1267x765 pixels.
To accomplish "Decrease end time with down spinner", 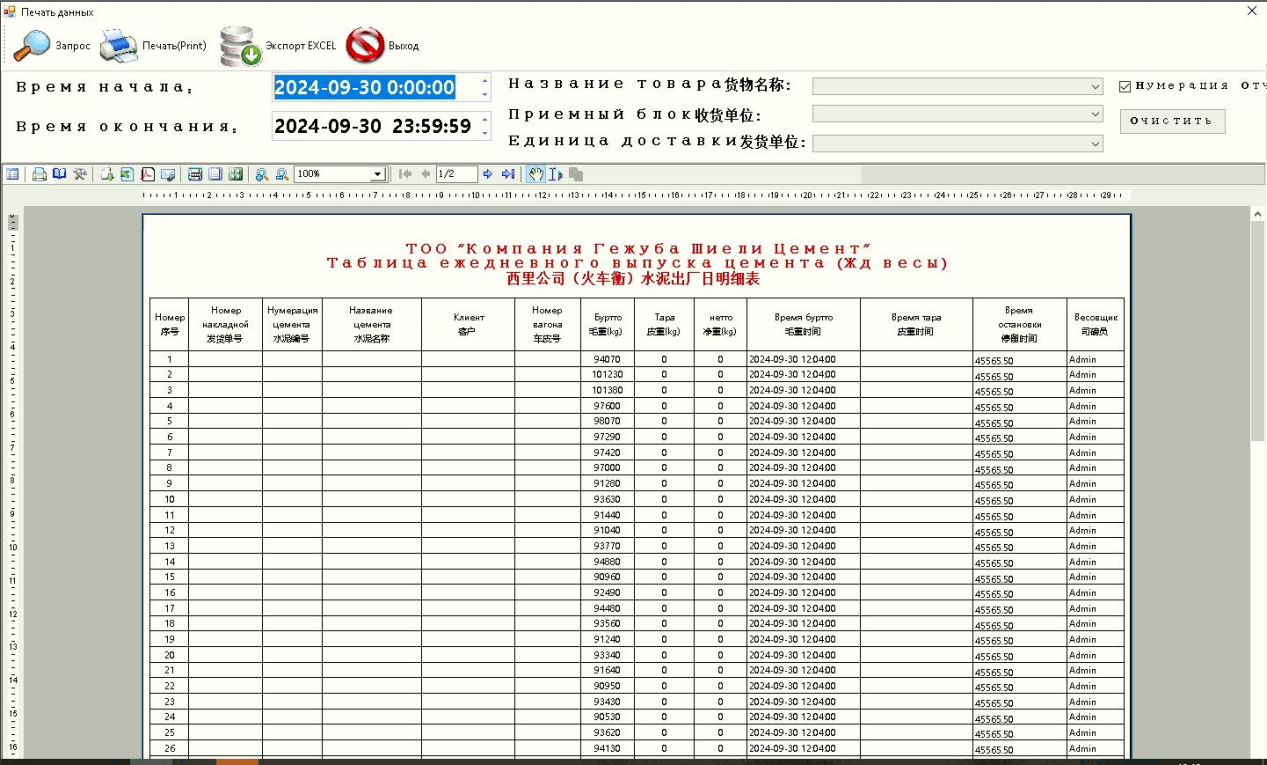I will tap(485, 132).
